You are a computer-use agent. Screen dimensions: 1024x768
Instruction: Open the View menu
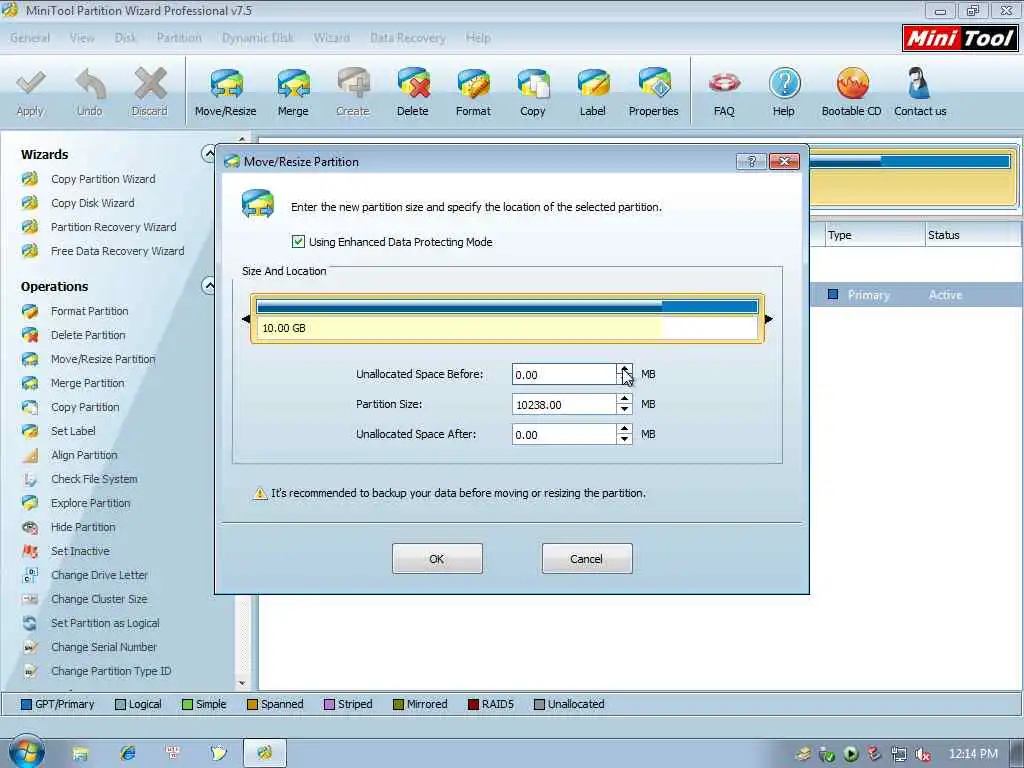82,38
